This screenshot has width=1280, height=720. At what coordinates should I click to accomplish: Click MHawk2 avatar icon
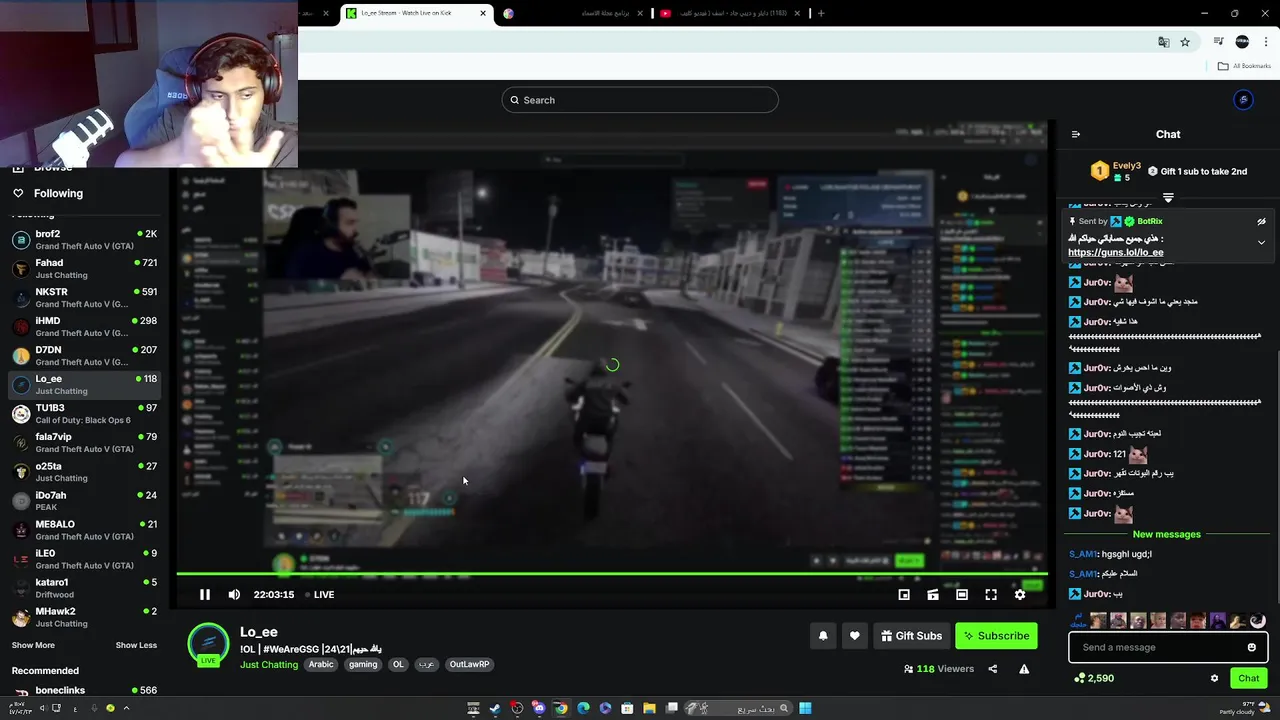[x=20, y=617]
